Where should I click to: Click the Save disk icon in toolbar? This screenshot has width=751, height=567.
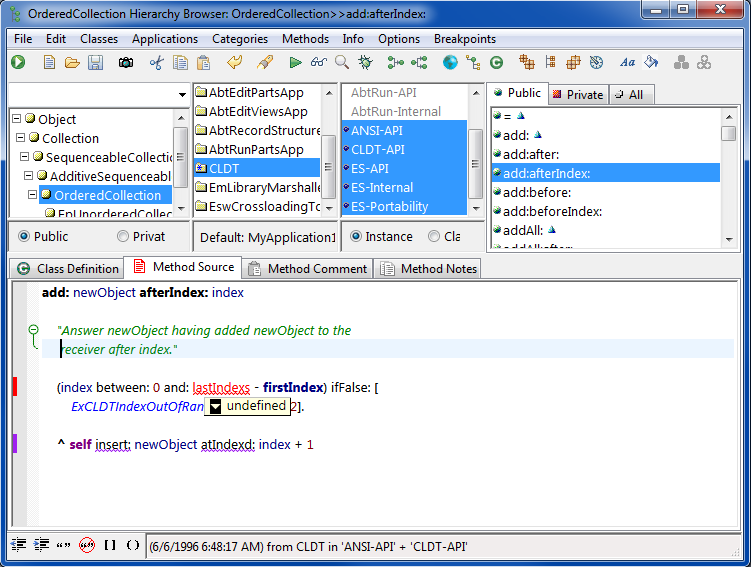(96, 62)
